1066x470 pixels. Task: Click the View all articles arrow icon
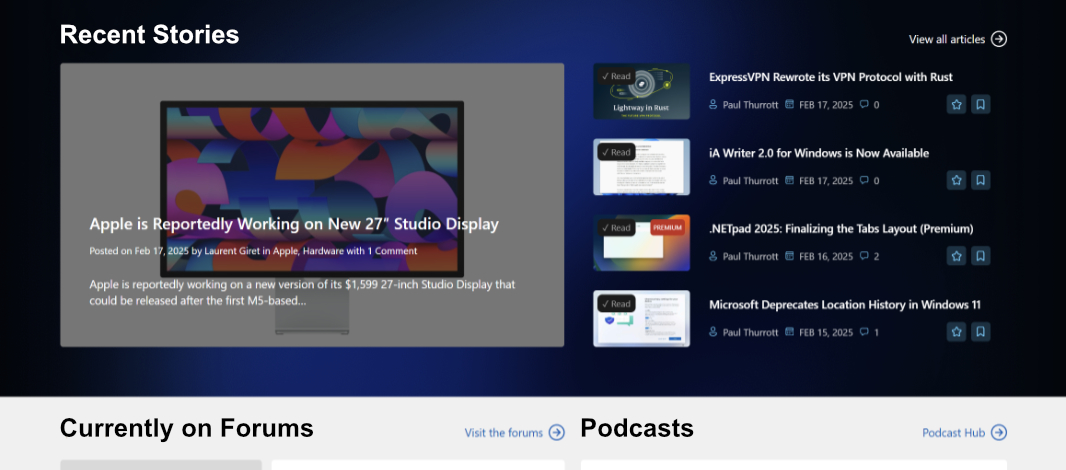(x=999, y=39)
